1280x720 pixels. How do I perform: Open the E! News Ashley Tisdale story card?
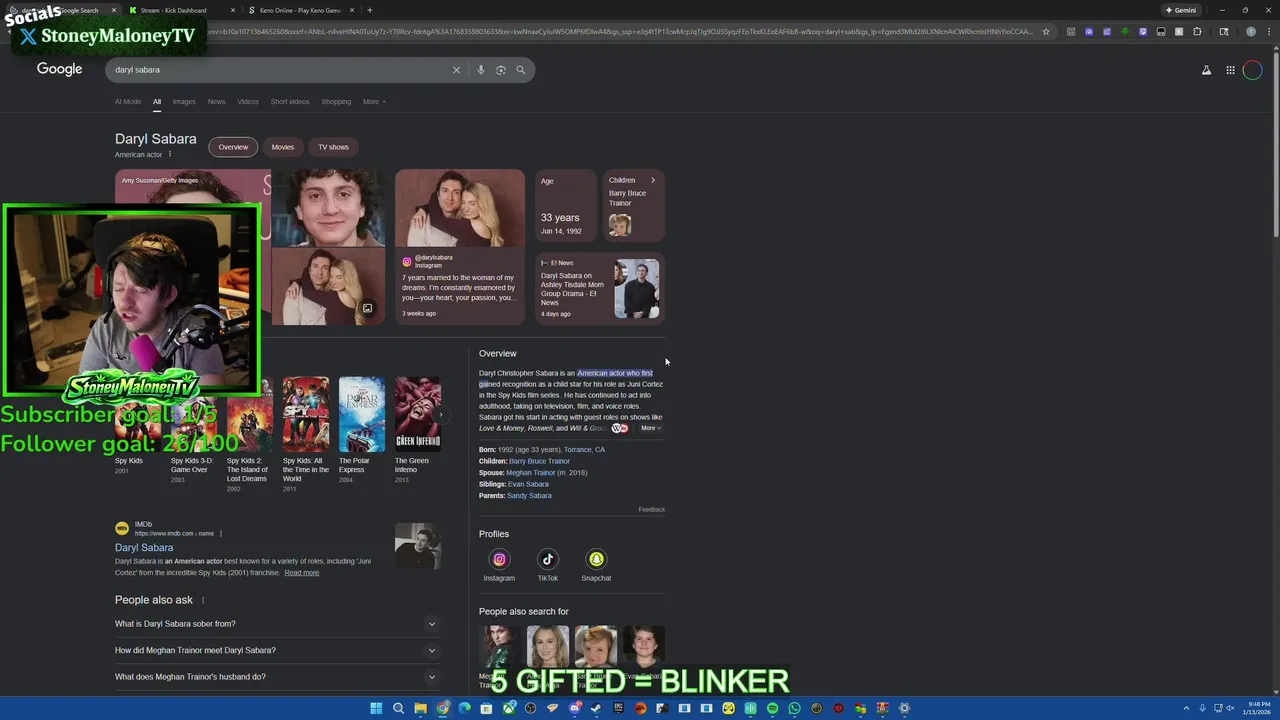point(600,288)
